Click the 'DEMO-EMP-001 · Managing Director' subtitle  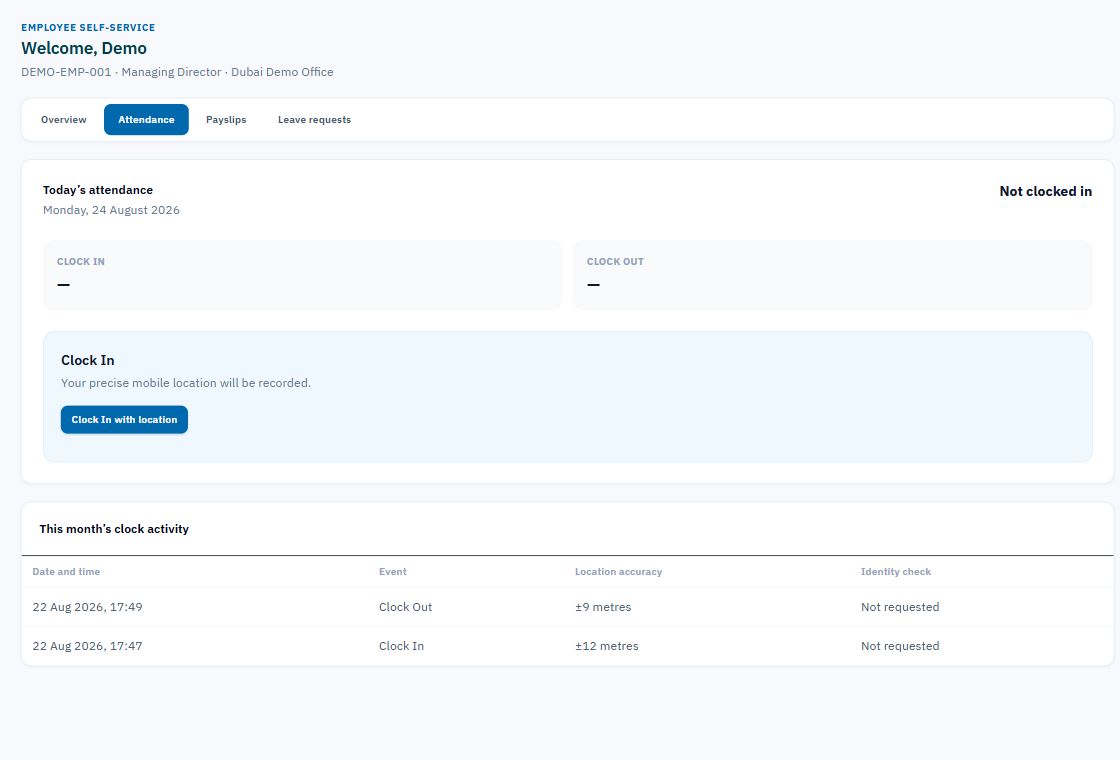pyautogui.click(x=121, y=71)
